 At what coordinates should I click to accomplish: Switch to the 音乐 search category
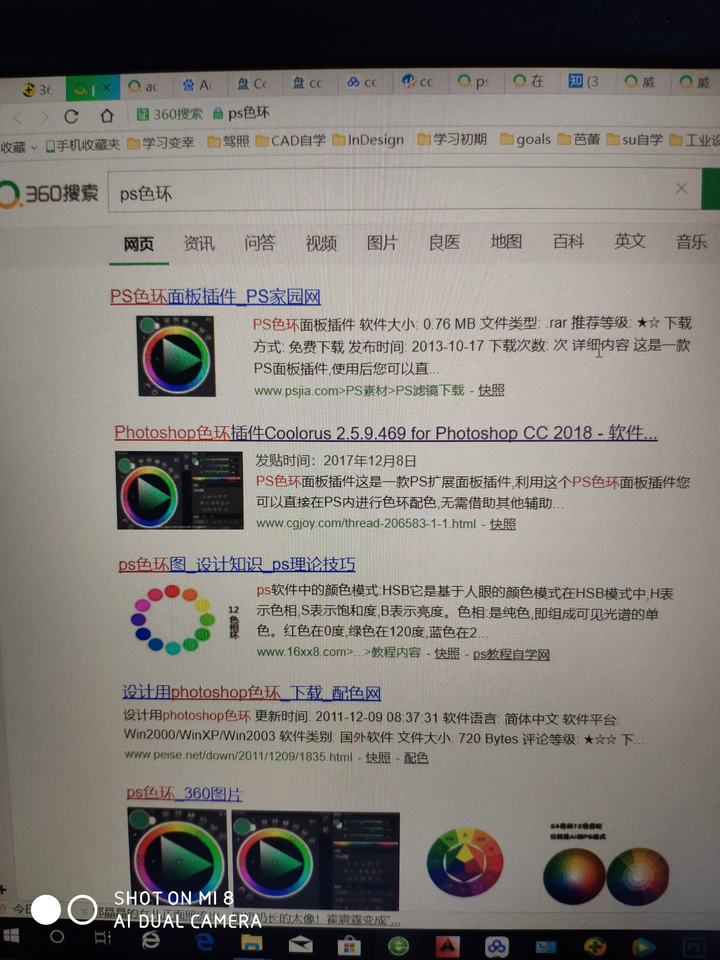[691, 241]
